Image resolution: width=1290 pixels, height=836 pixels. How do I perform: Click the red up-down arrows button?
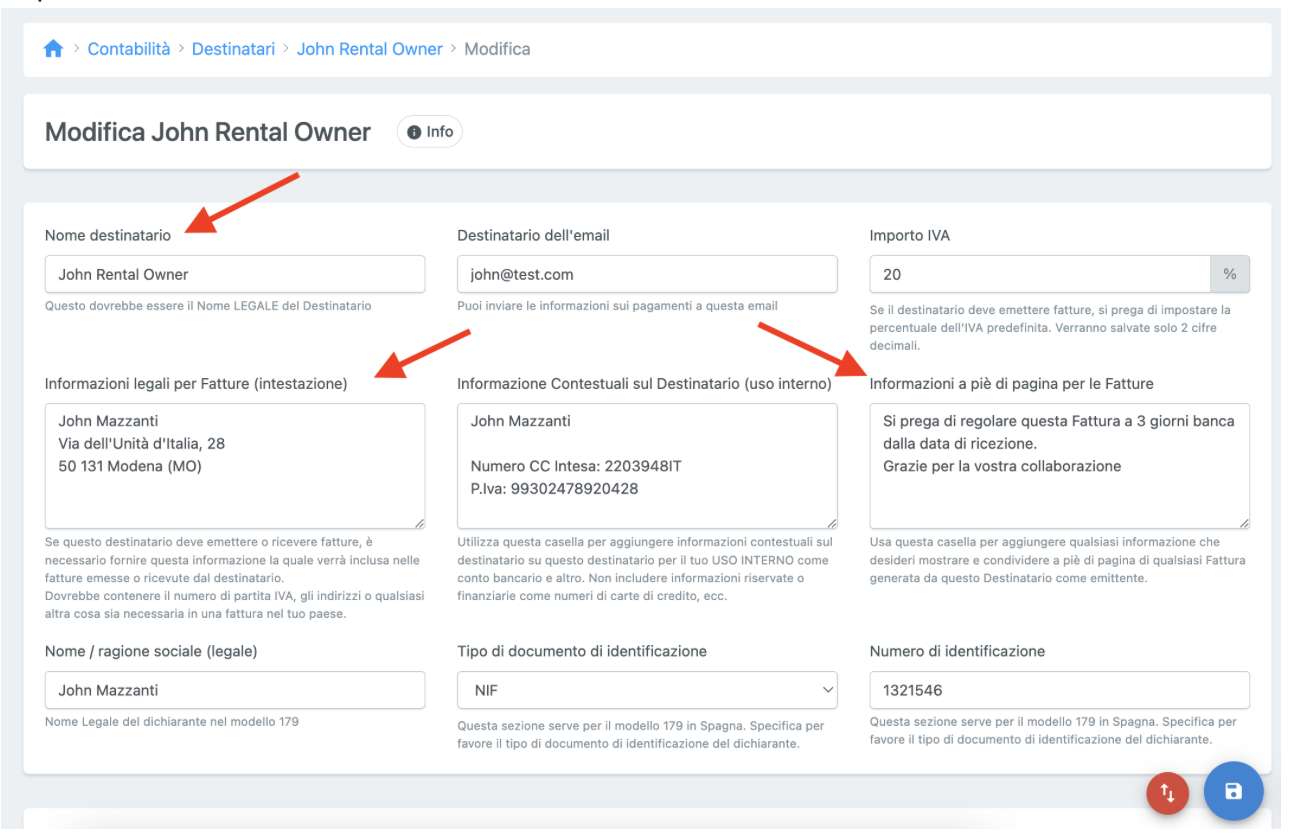point(1167,793)
